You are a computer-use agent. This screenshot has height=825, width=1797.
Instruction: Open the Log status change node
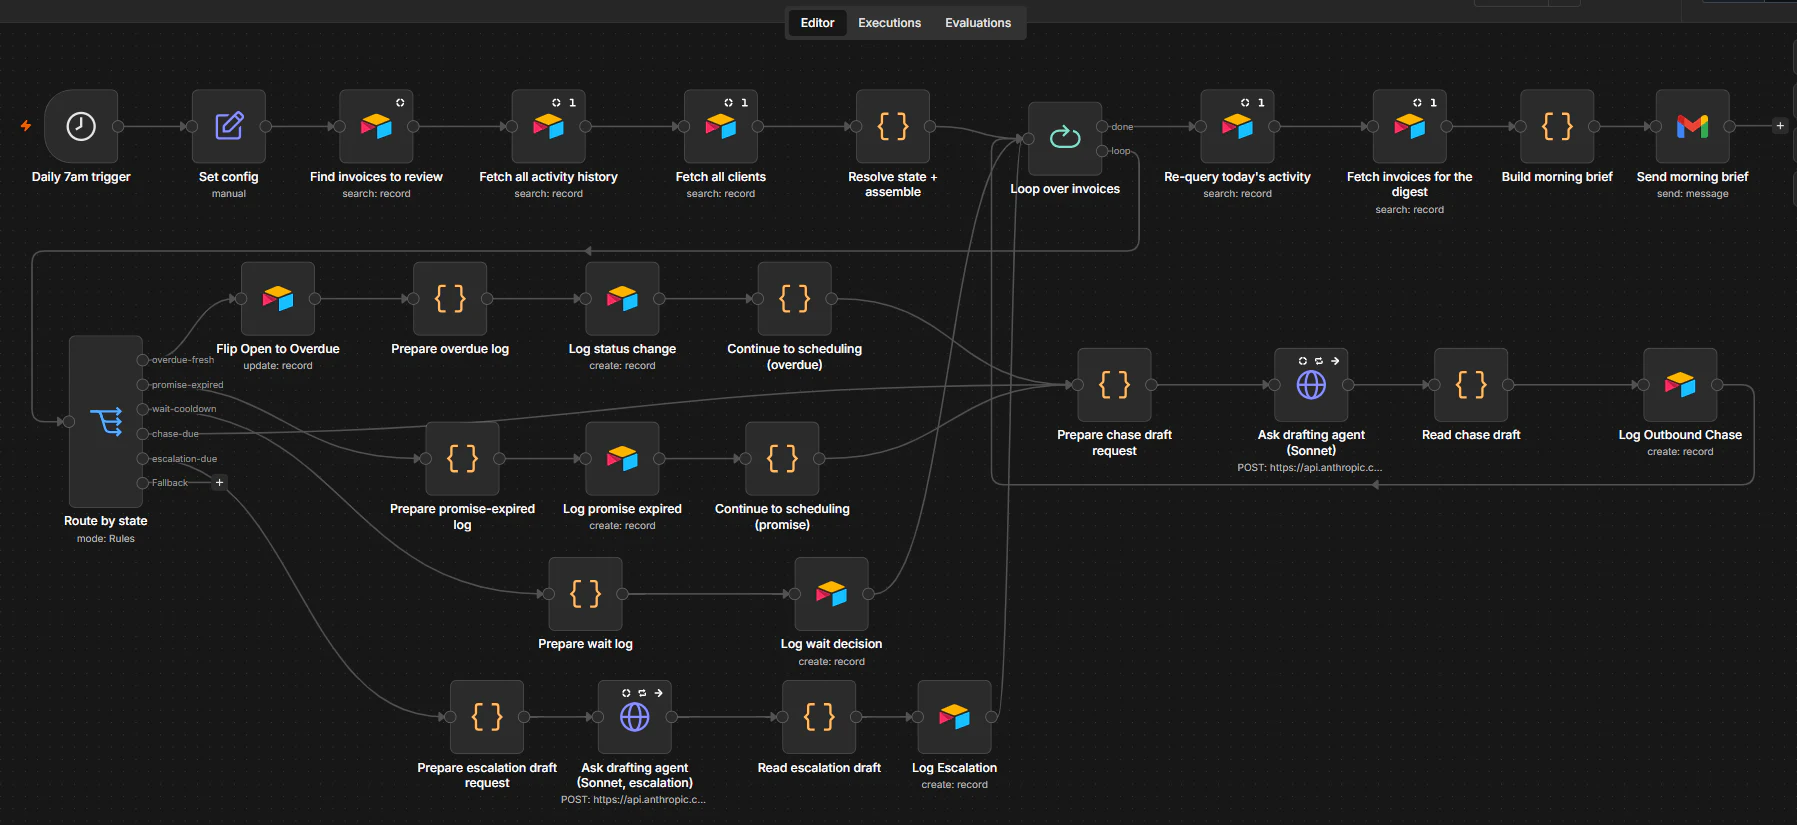622,298
